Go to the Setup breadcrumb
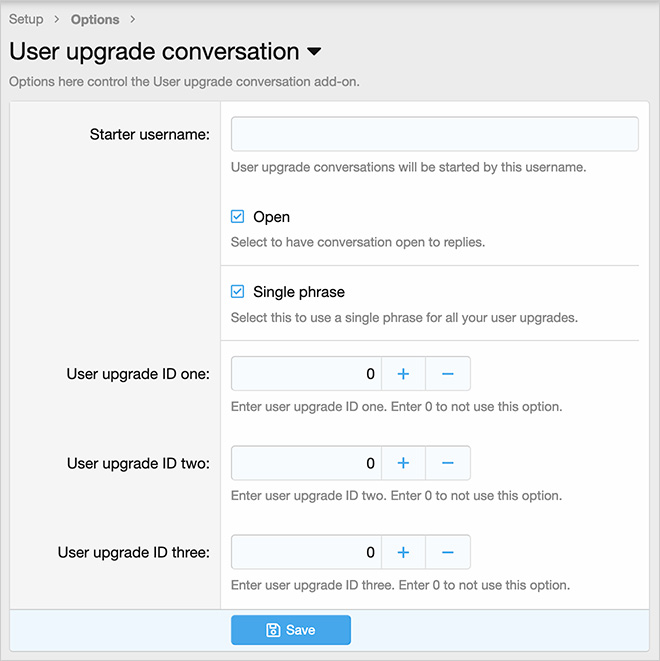Image resolution: width=660 pixels, height=661 pixels. tap(26, 19)
